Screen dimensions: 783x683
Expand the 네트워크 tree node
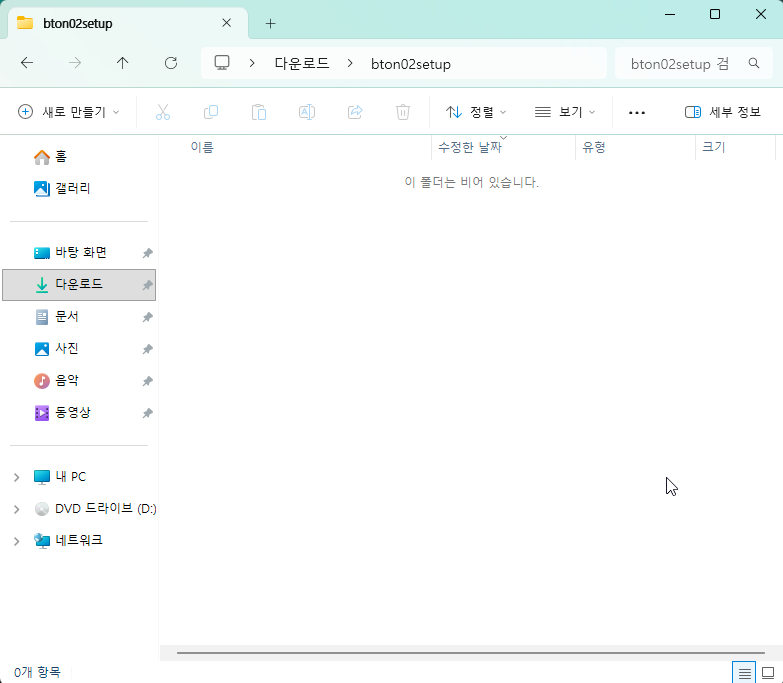(x=16, y=541)
